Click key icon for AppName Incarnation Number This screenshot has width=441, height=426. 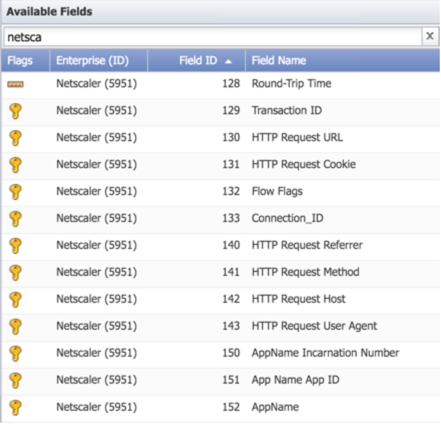15,354
